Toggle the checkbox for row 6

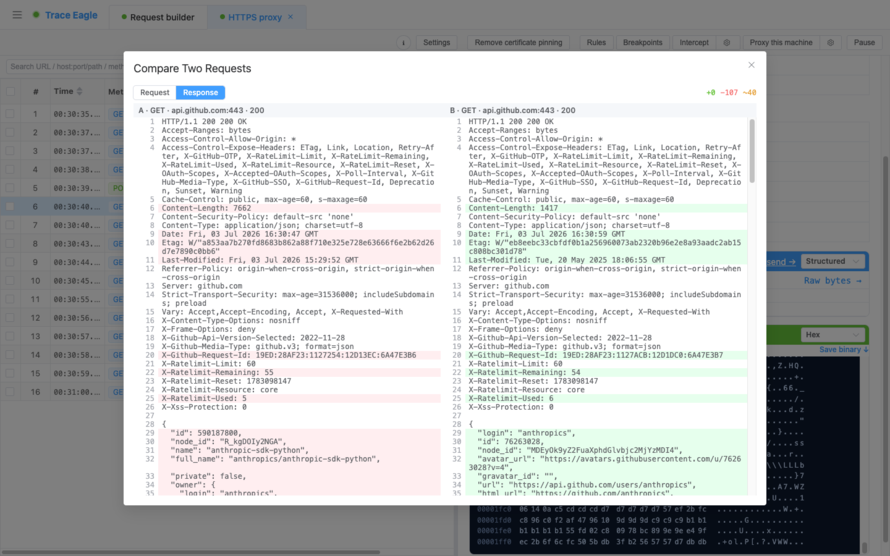(10, 207)
